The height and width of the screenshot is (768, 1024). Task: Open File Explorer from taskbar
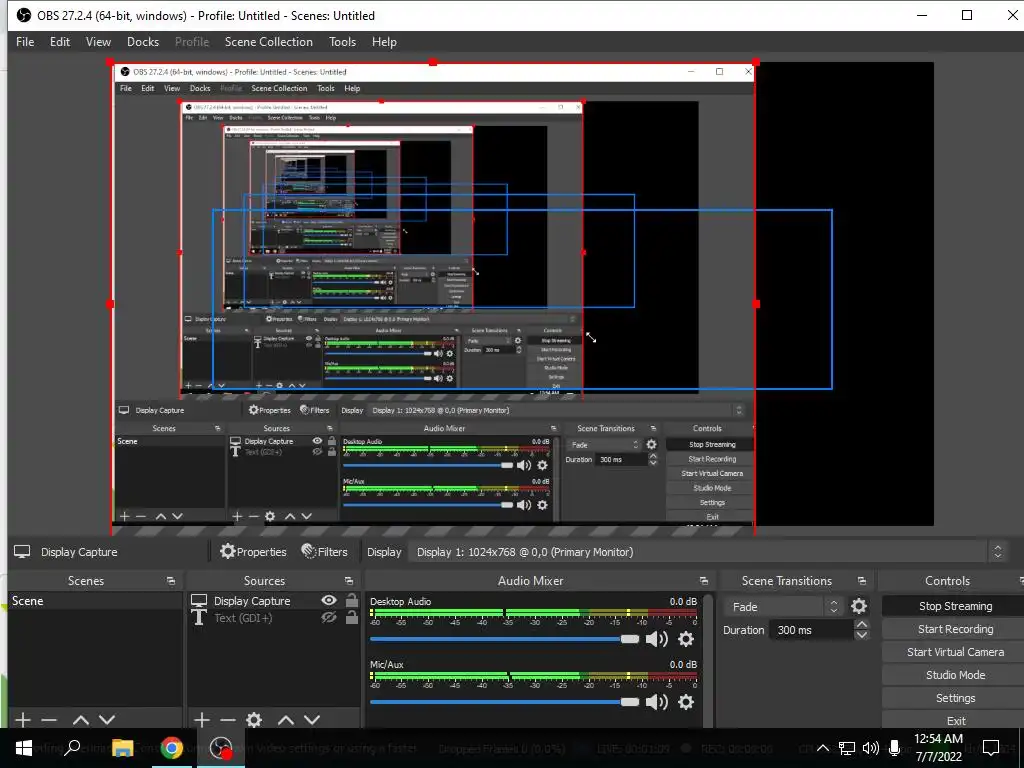(x=122, y=748)
